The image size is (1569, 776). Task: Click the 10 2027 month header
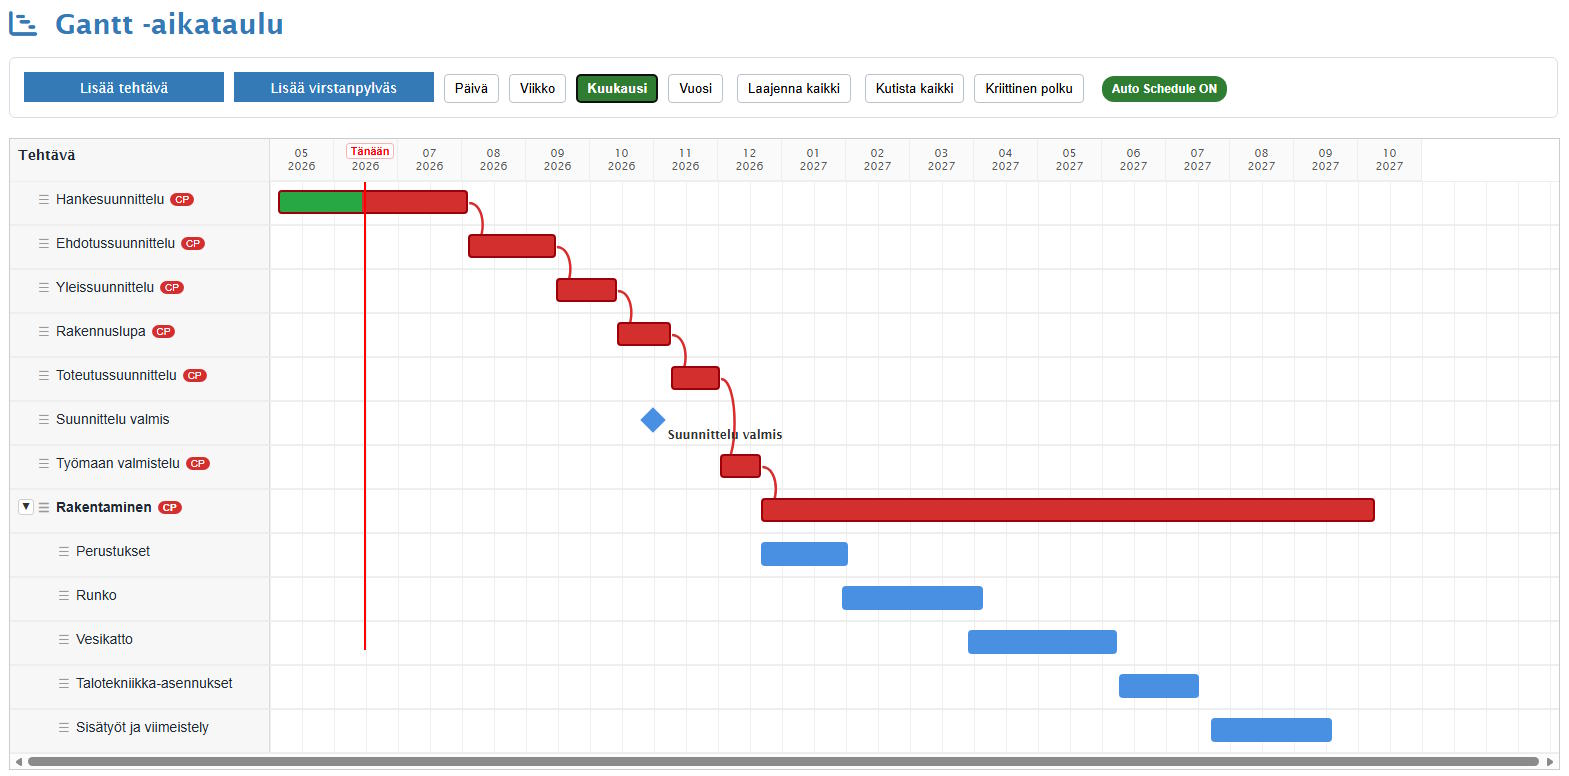(1389, 160)
